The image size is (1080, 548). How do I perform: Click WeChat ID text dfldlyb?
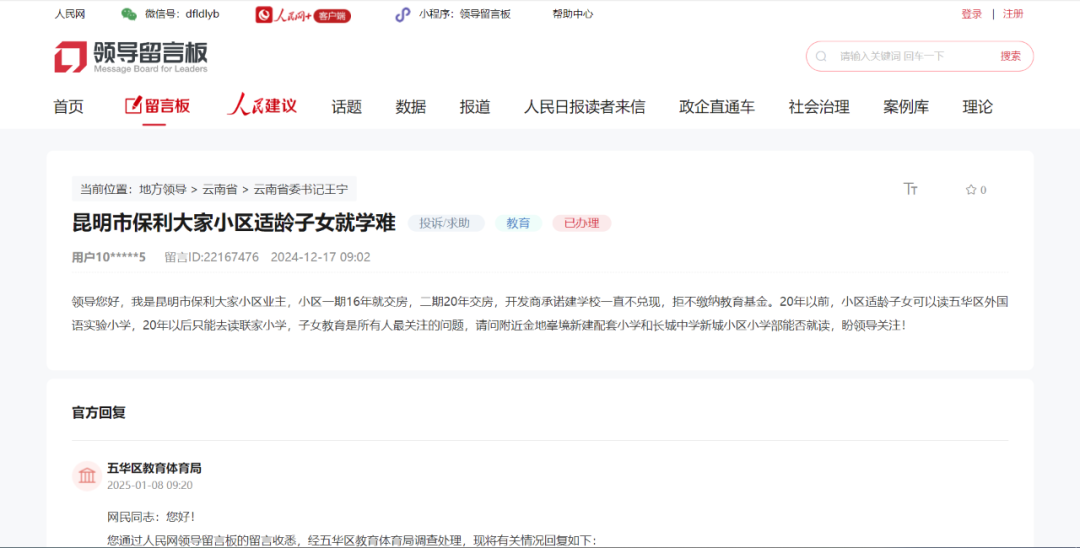tap(202, 14)
